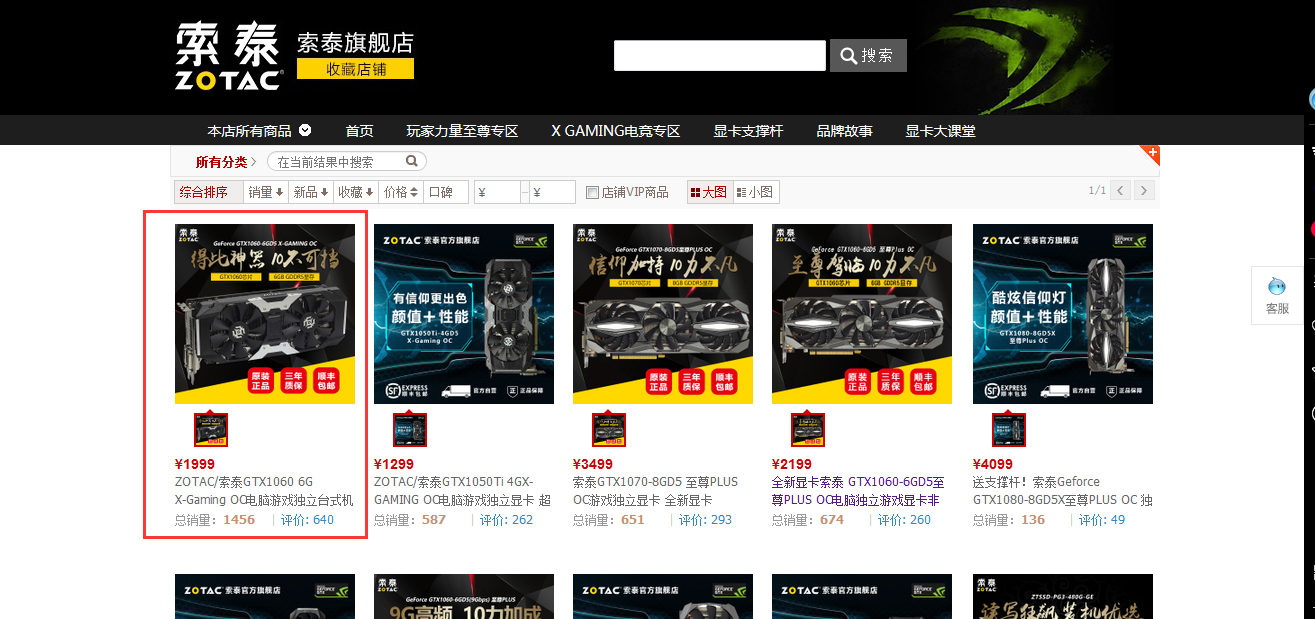
Task: Open GTX1070-8GD5 至尊PLUS product image
Action: (663, 314)
